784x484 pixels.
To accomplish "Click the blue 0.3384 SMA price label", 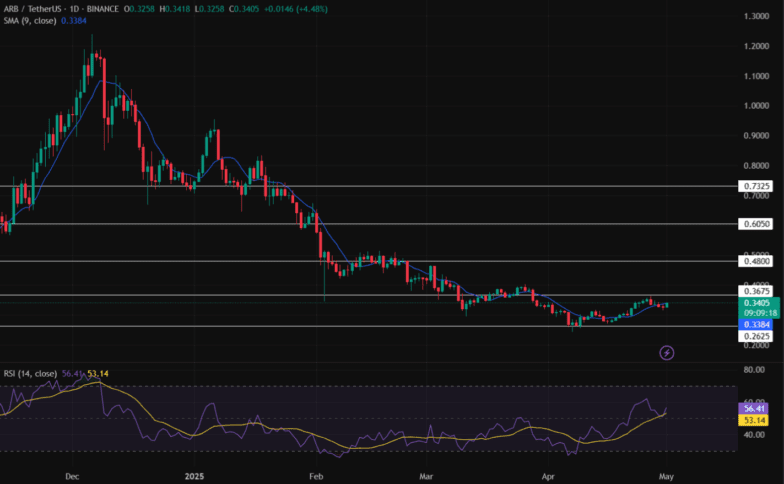I will tap(755, 324).
